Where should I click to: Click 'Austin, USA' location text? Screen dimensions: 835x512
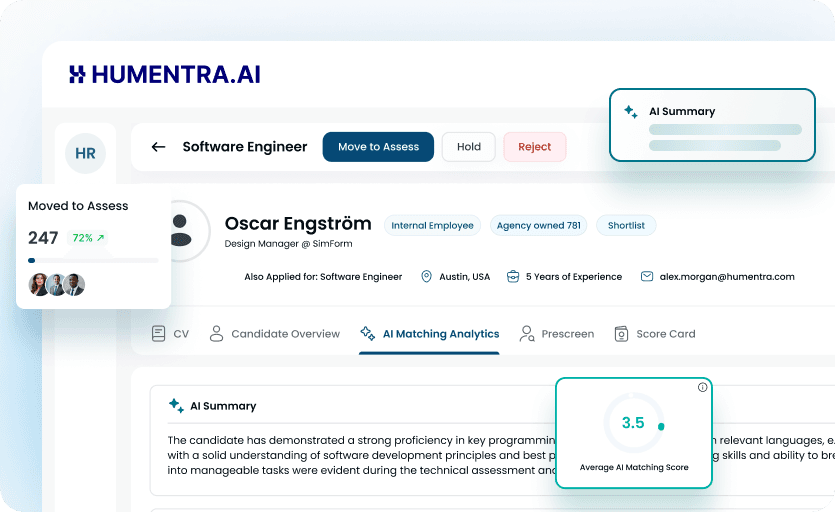464,277
